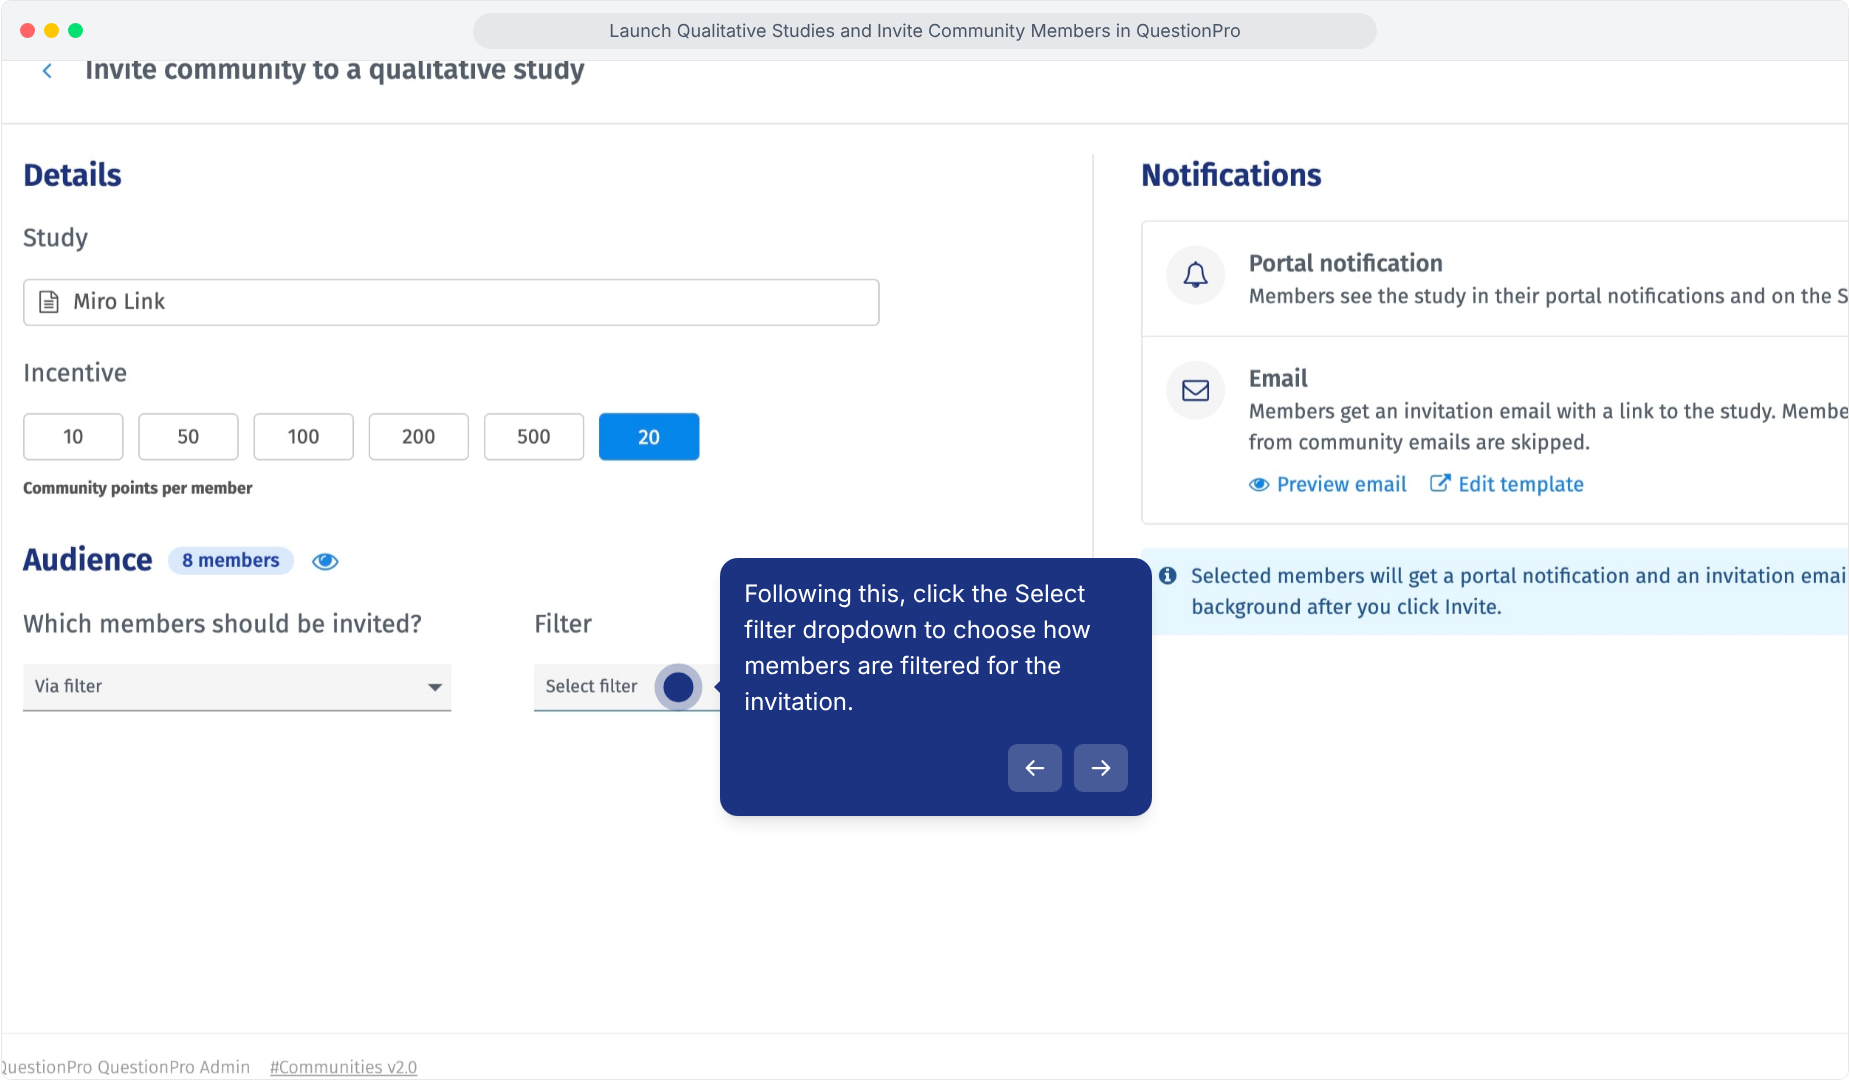The width and height of the screenshot is (1850, 1080).
Task: Click the red close window button
Action: point(27,30)
